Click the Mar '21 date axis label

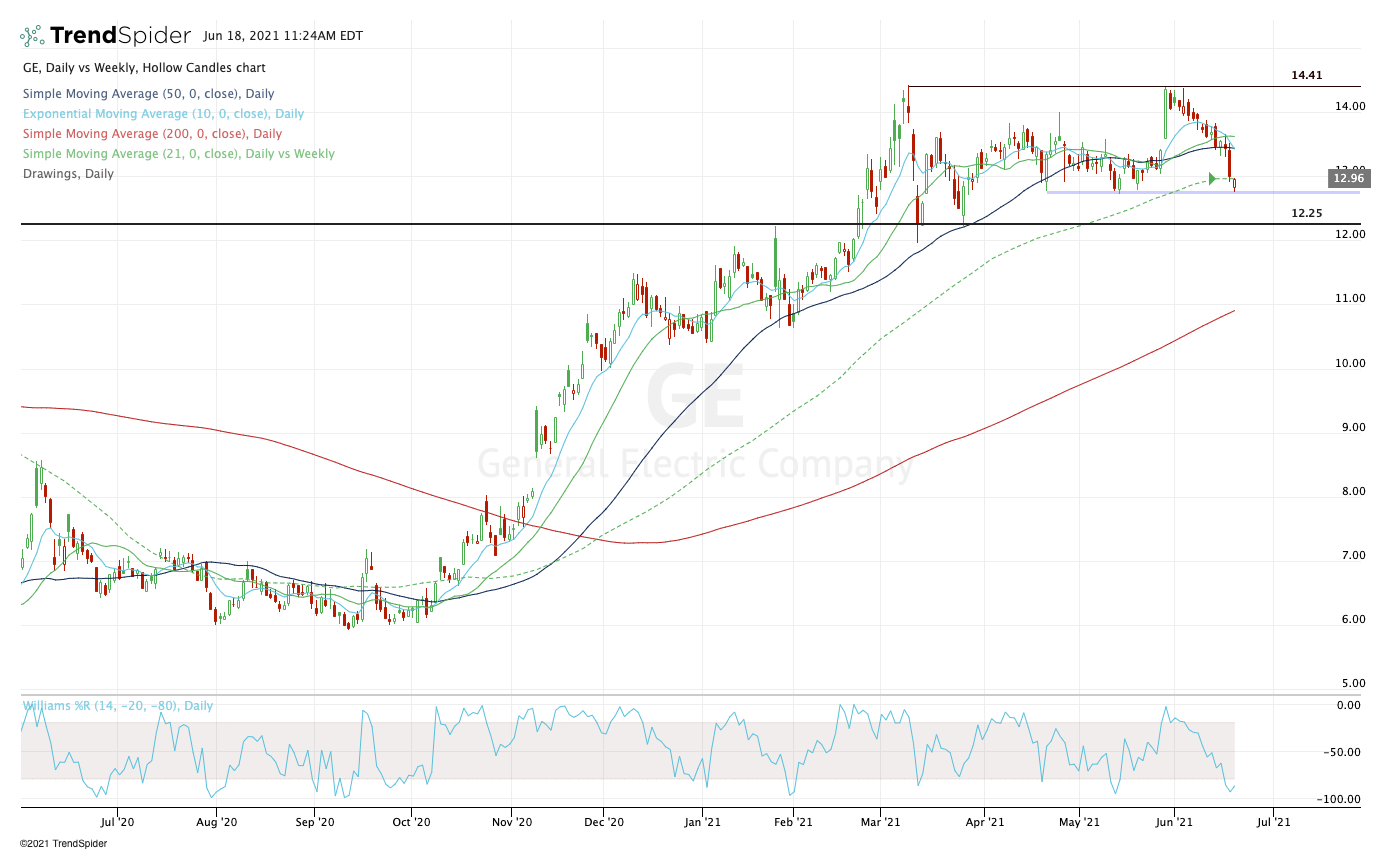(x=881, y=822)
